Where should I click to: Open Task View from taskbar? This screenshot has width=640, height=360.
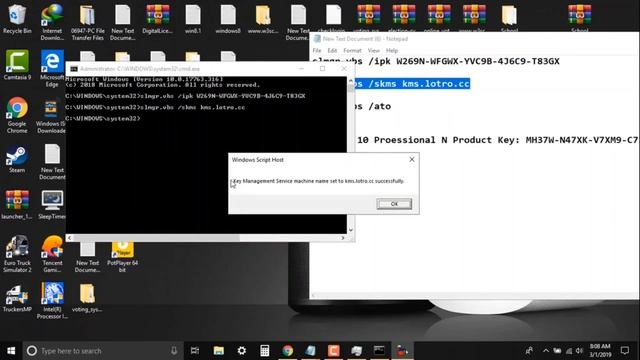point(195,351)
